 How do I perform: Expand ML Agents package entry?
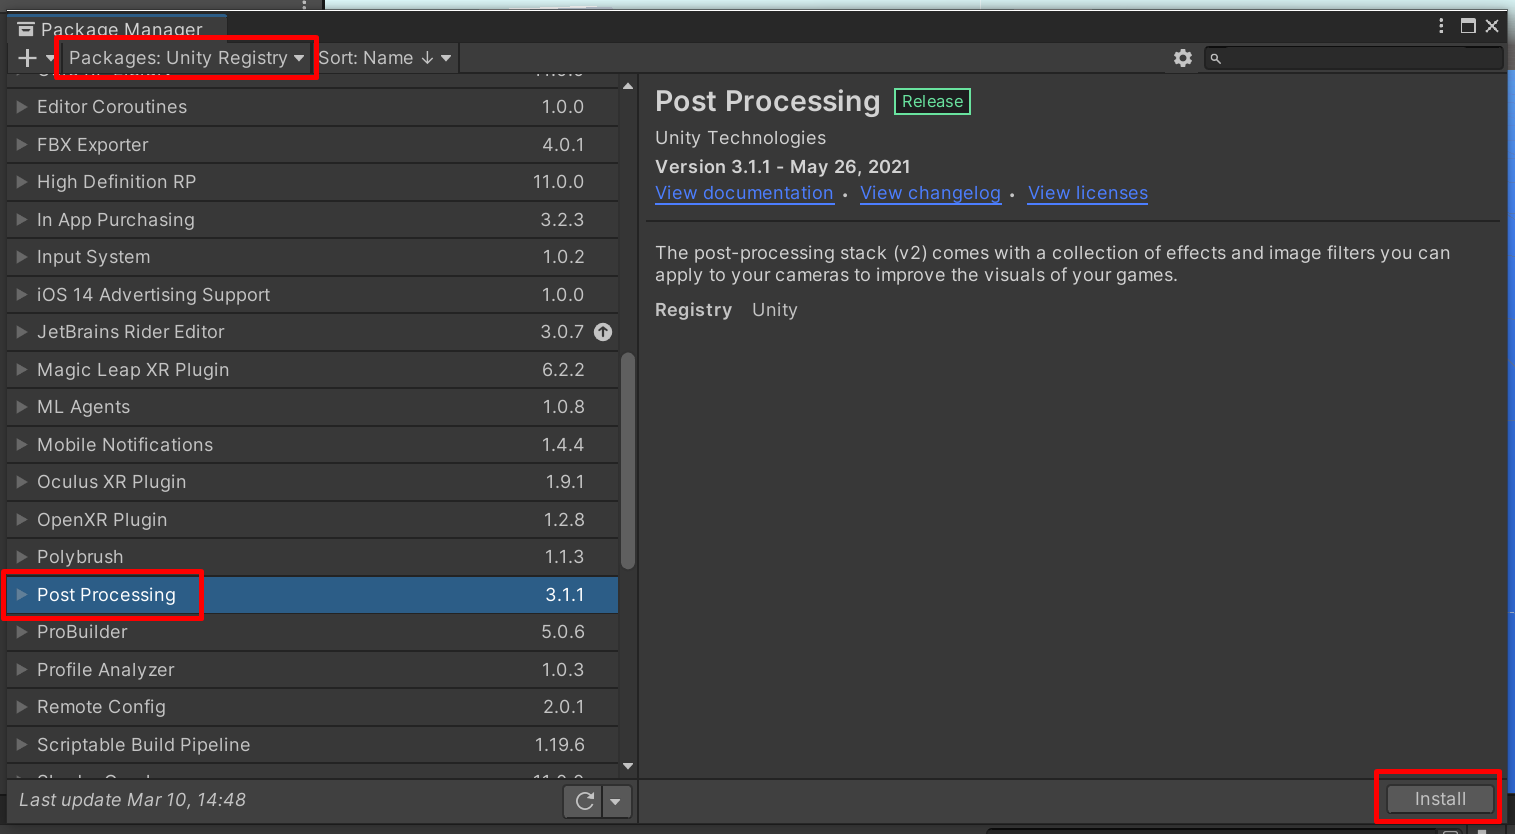22,407
